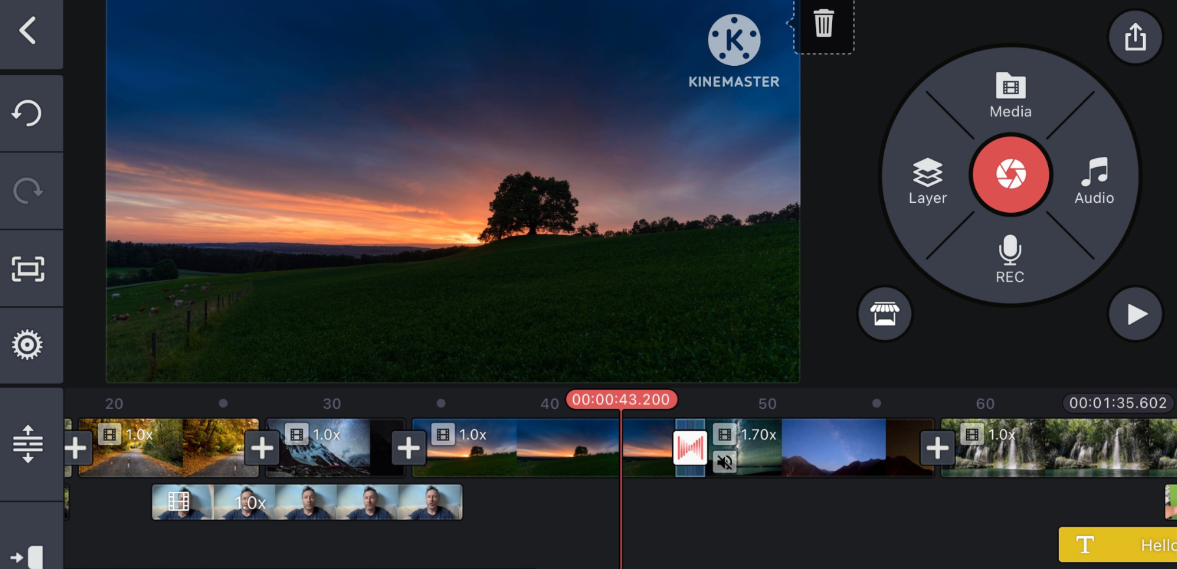Start voice recording with REC
This screenshot has width=1177, height=569.
[x=1010, y=260]
